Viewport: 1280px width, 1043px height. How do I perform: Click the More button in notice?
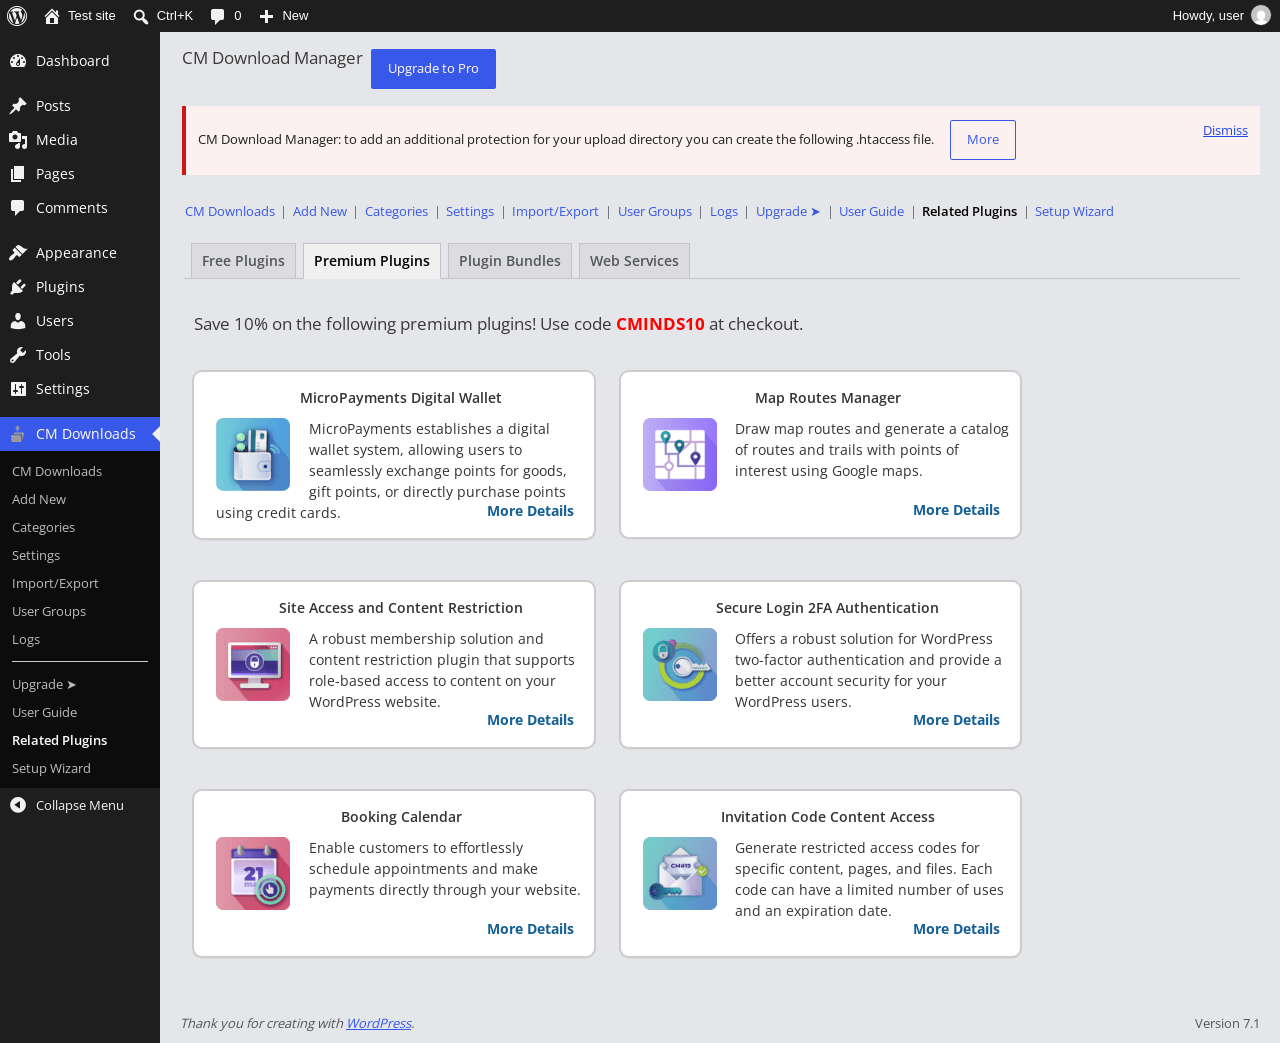(x=983, y=140)
